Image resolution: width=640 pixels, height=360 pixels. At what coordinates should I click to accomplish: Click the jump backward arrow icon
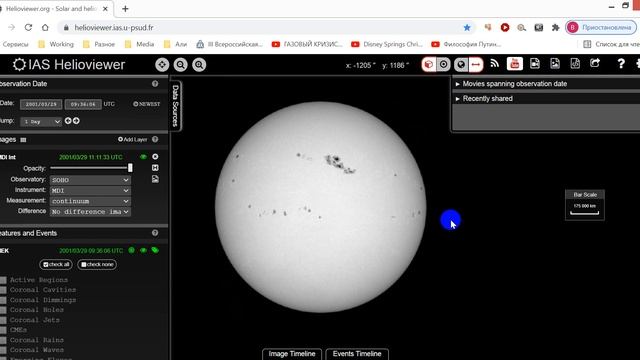pos(68,121)
